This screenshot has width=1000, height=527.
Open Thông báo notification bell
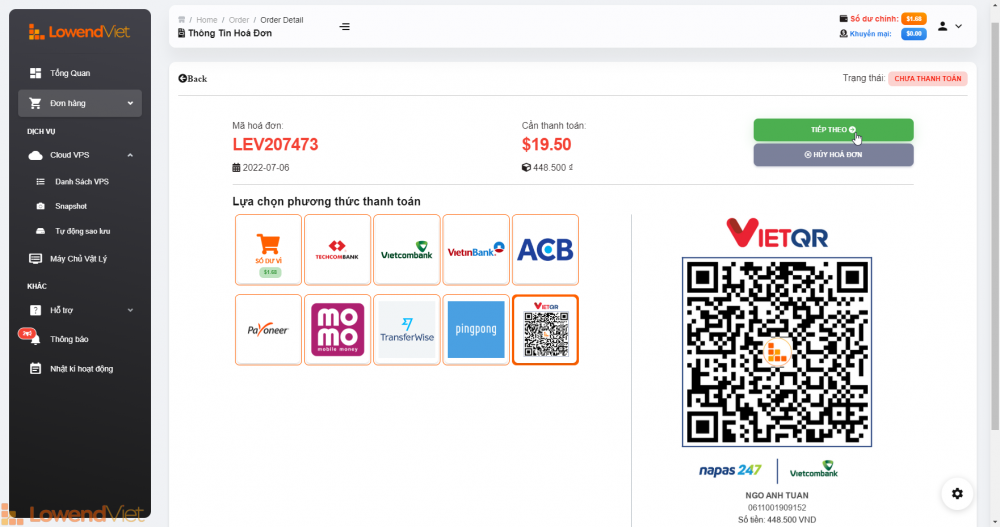(x=35, y=339)
